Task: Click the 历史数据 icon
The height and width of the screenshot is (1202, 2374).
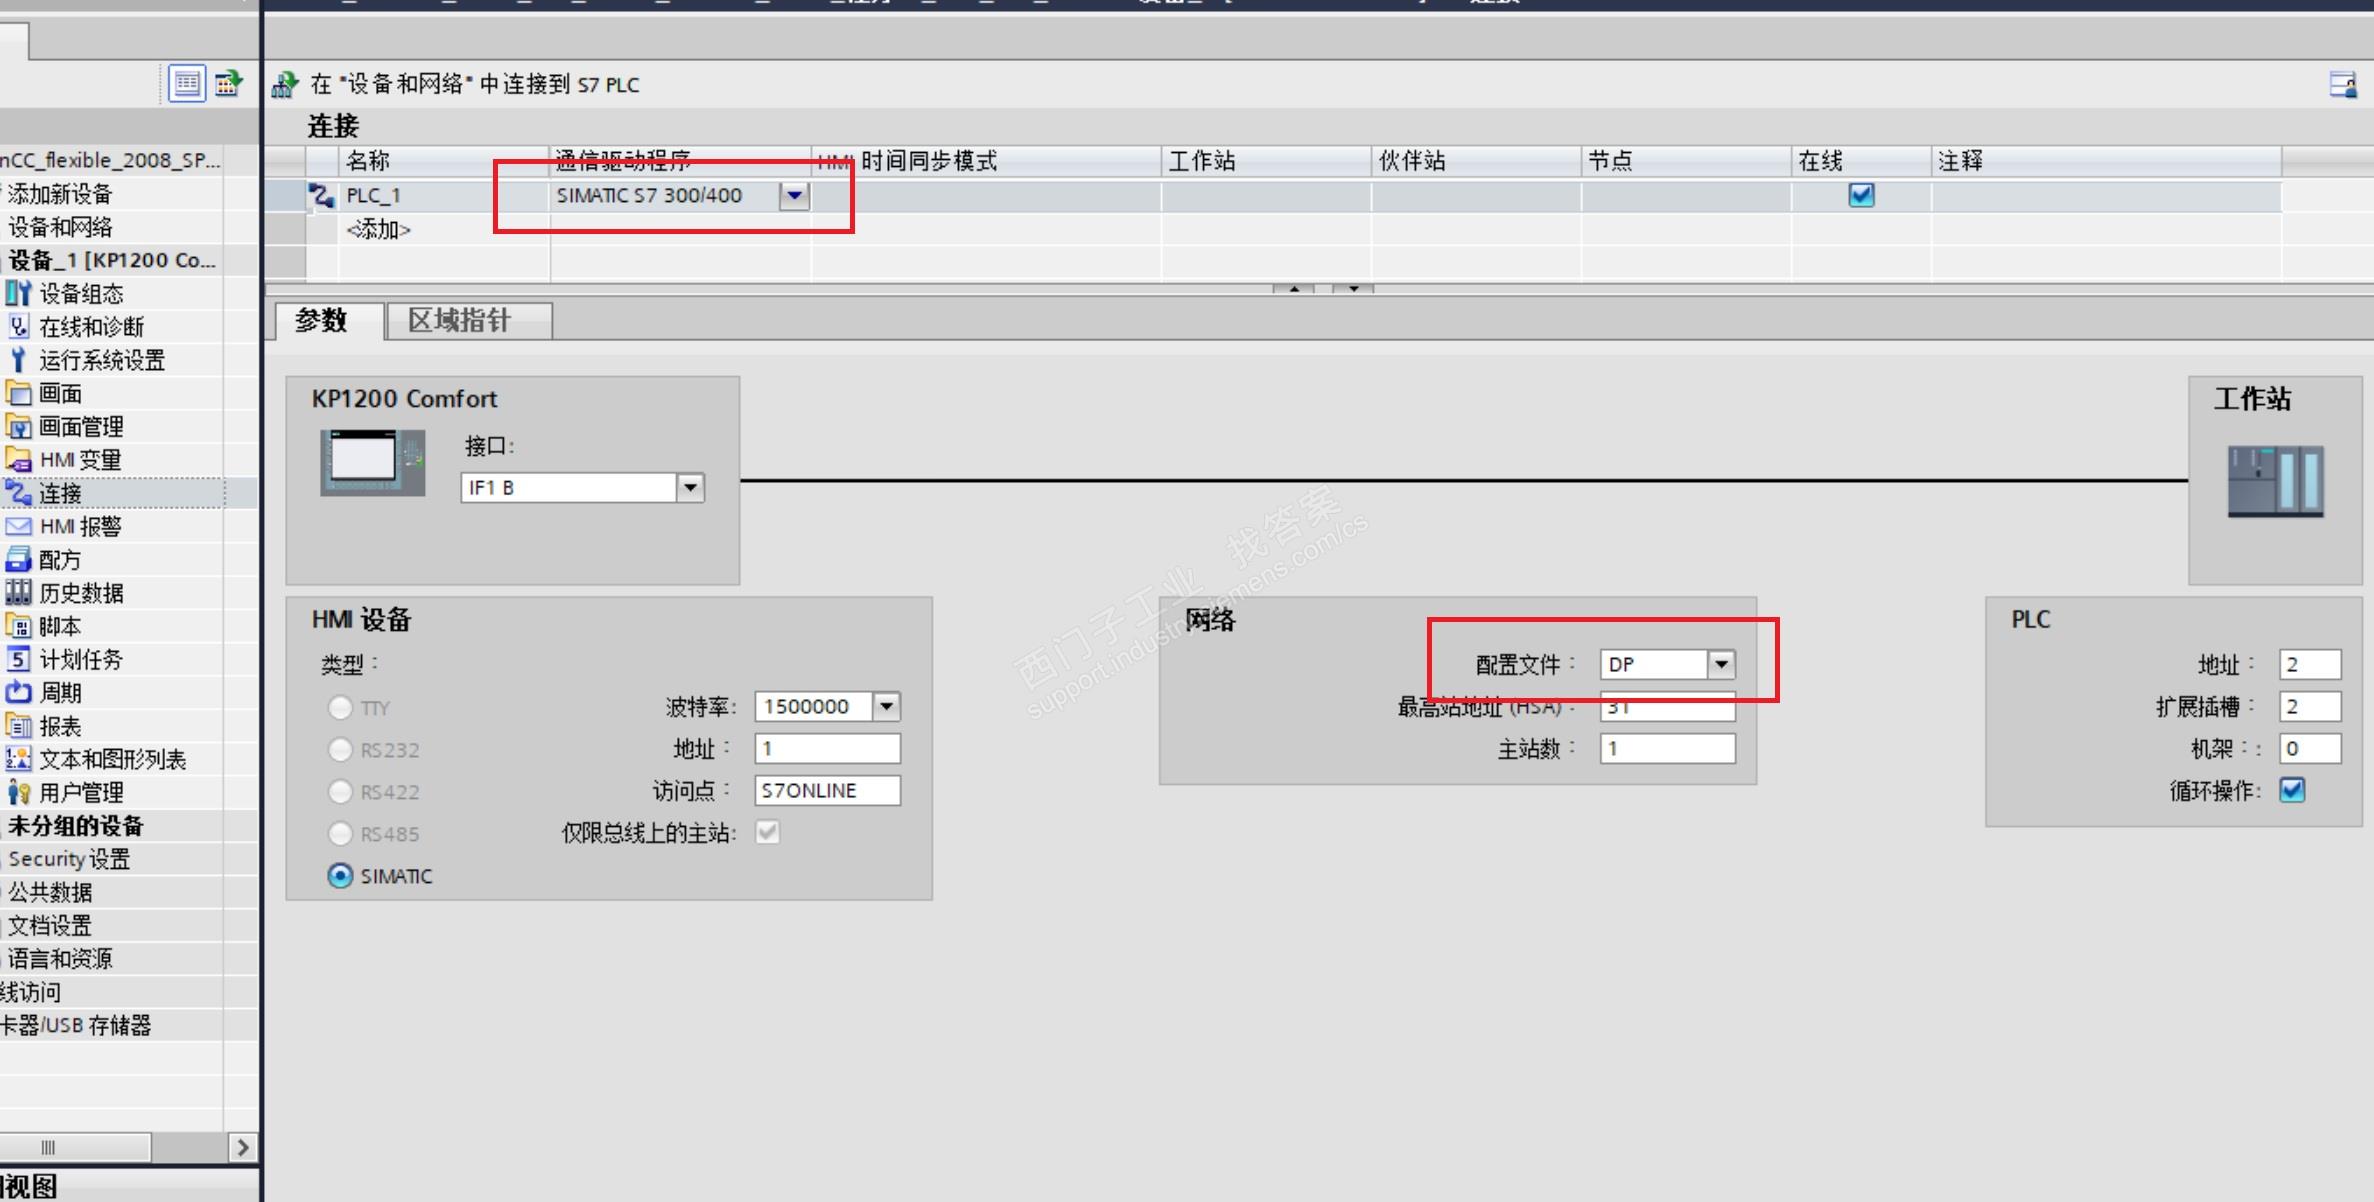Action: pyautogui.click(x=18, y=593)
